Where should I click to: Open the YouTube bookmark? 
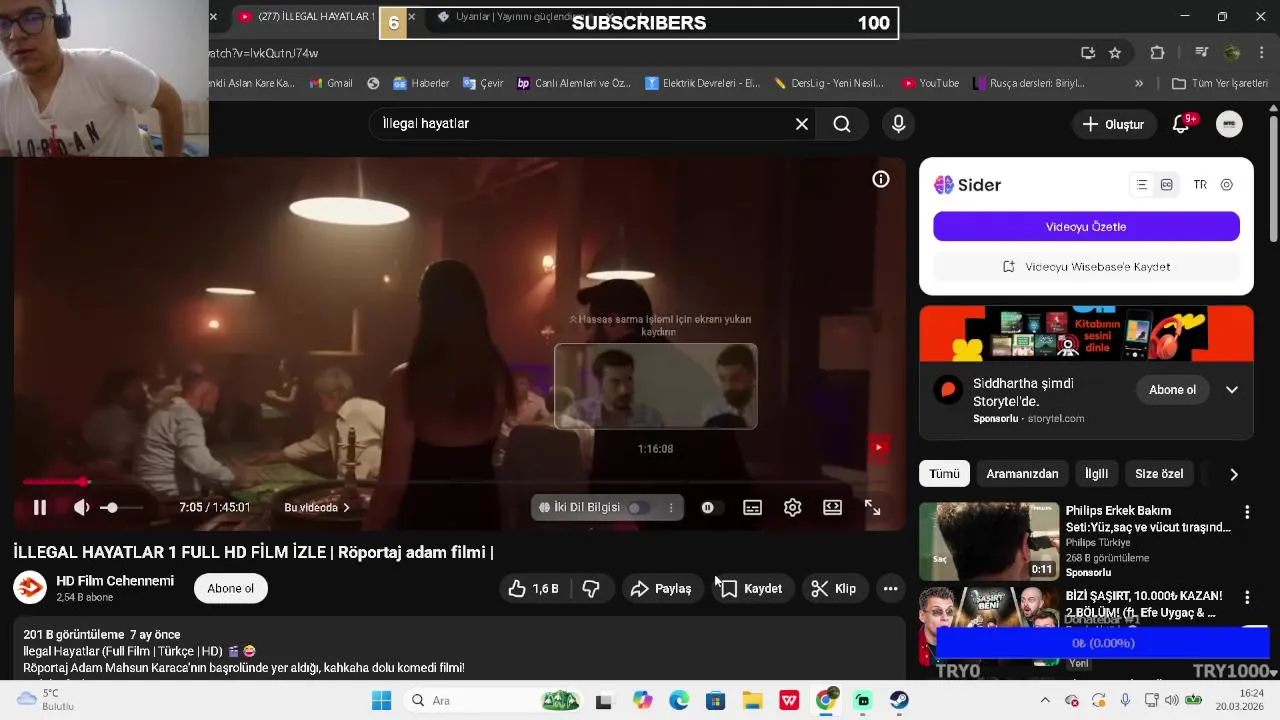click(x=930, y=83)
